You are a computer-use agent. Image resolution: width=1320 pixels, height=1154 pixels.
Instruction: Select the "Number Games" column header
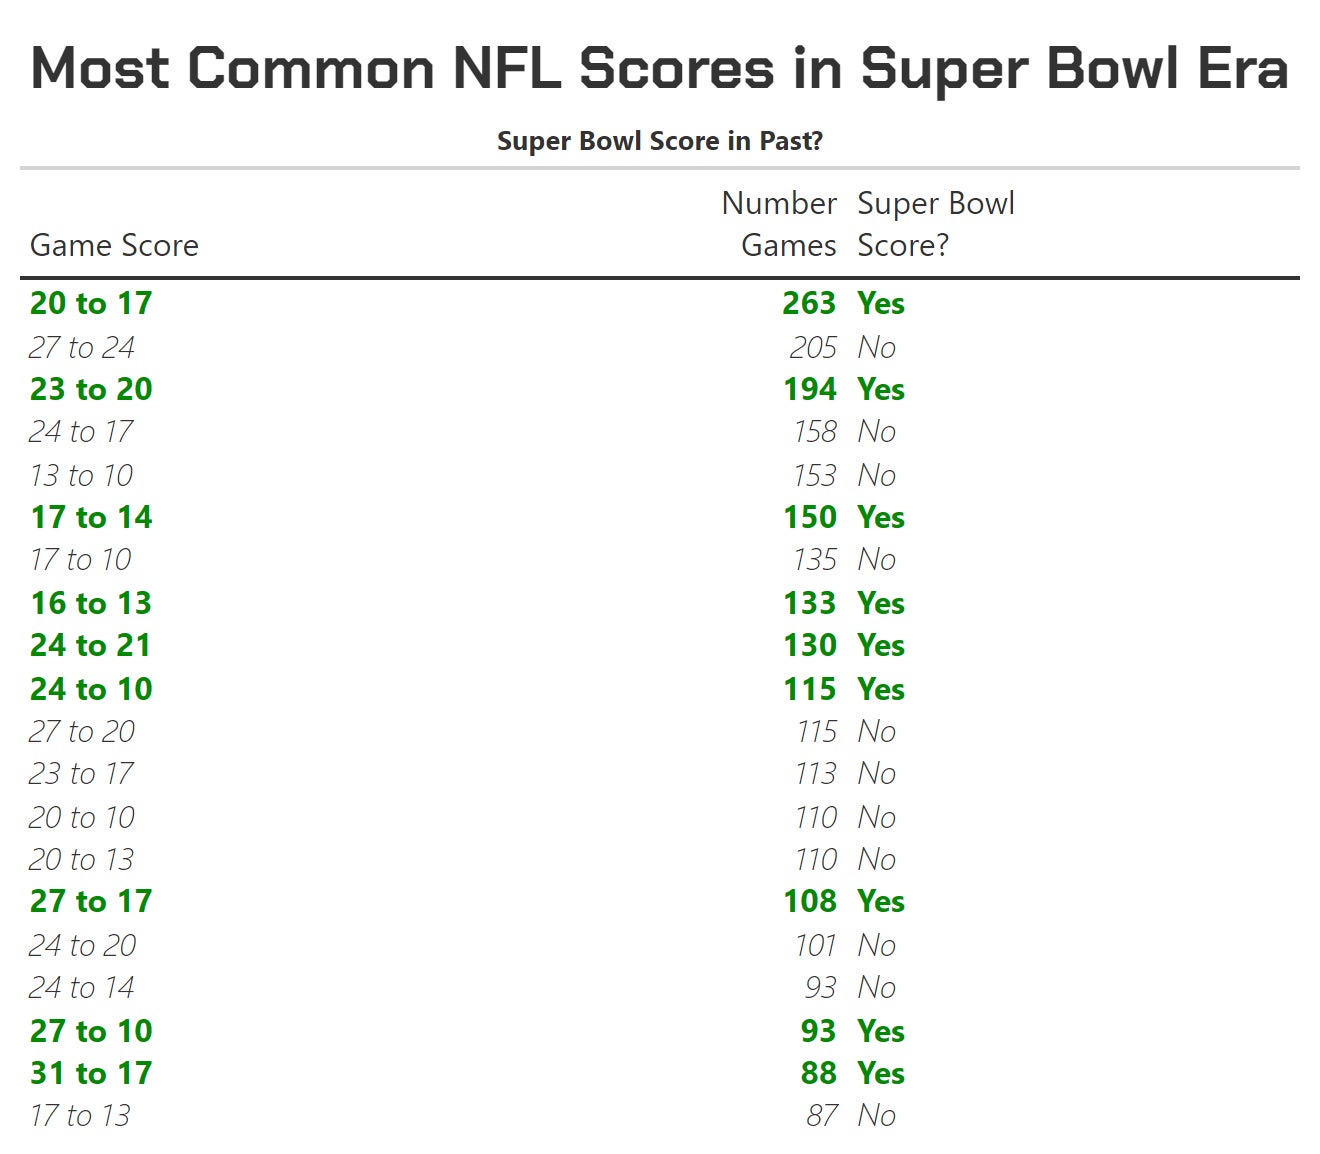[x=779, y=224]
